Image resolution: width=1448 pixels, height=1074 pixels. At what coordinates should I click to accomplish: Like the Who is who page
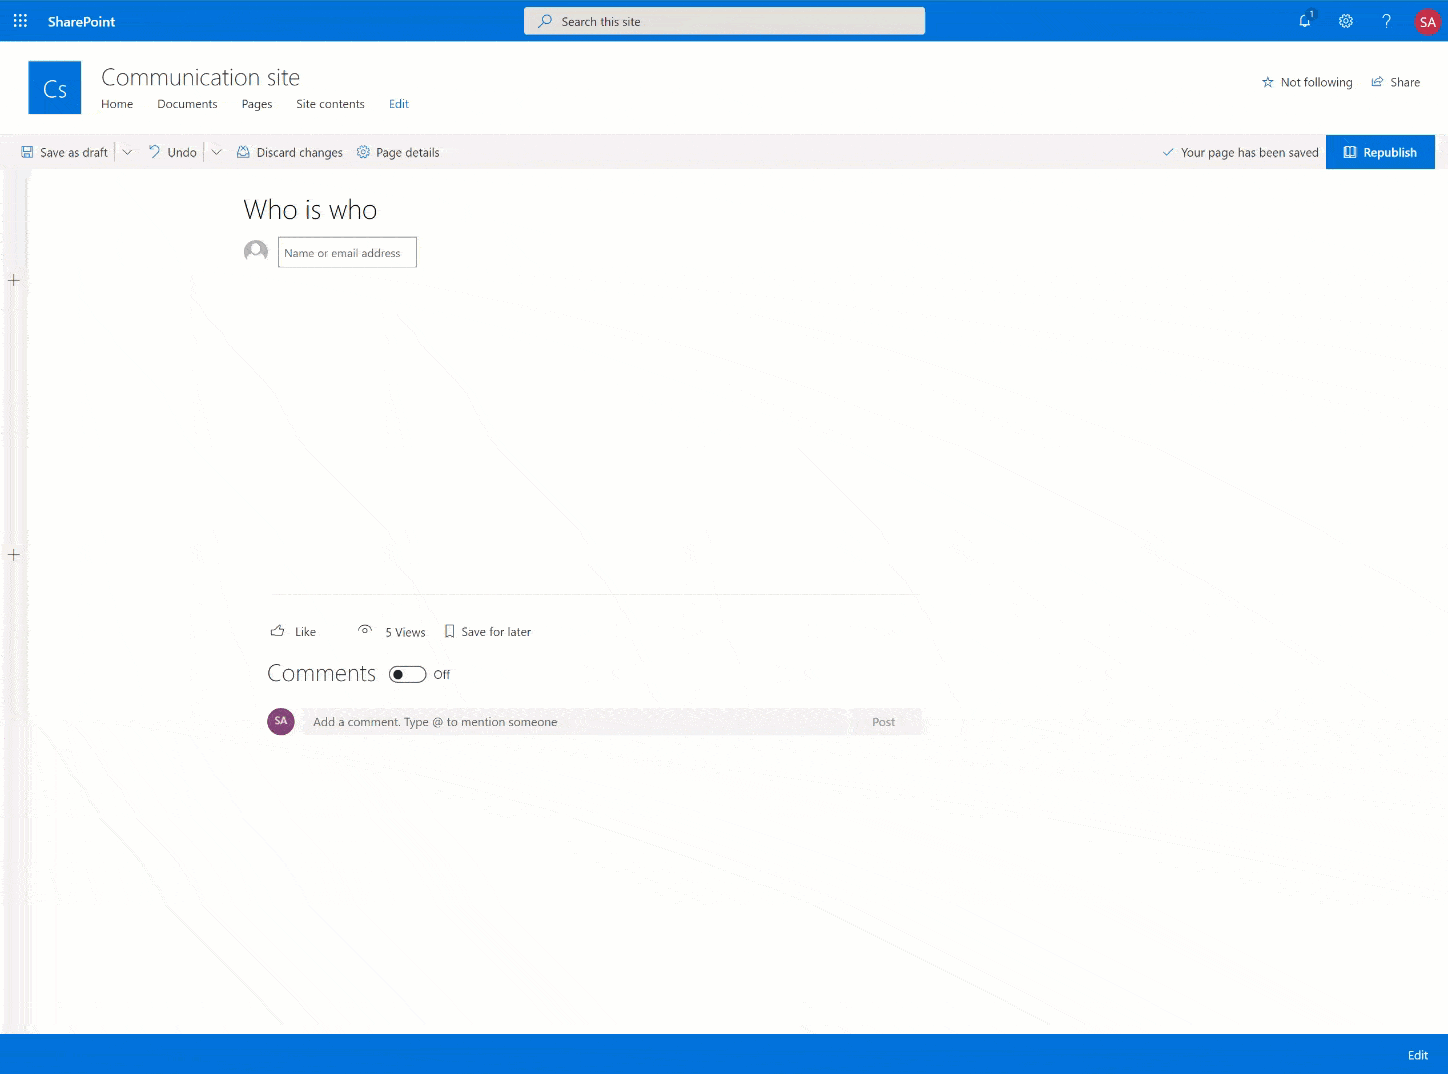[x=293, y=631]
